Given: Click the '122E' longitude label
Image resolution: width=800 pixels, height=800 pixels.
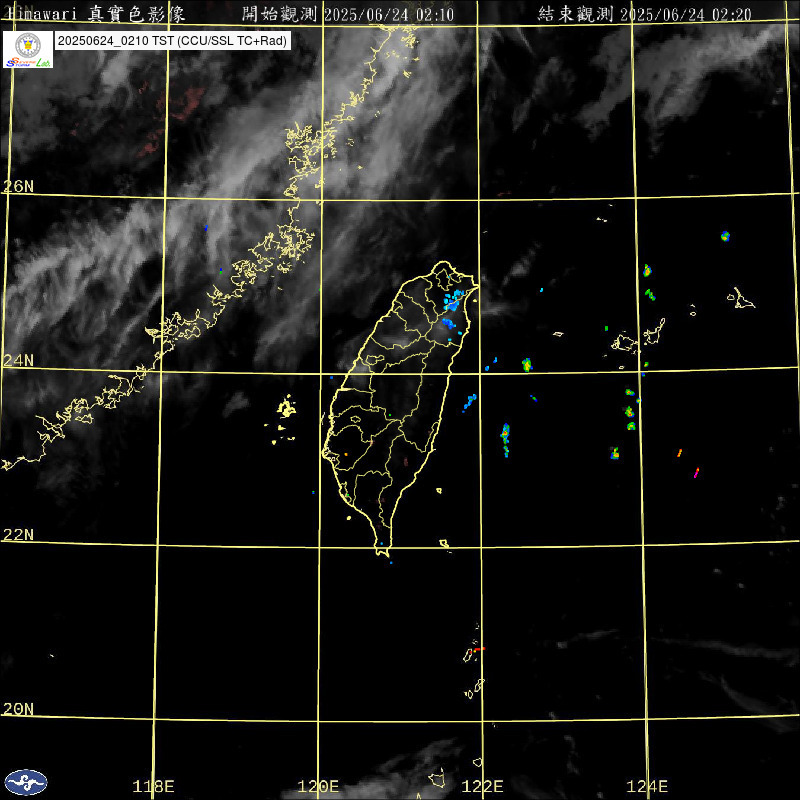Looking at the screenshot, I should tap(482, 786).
